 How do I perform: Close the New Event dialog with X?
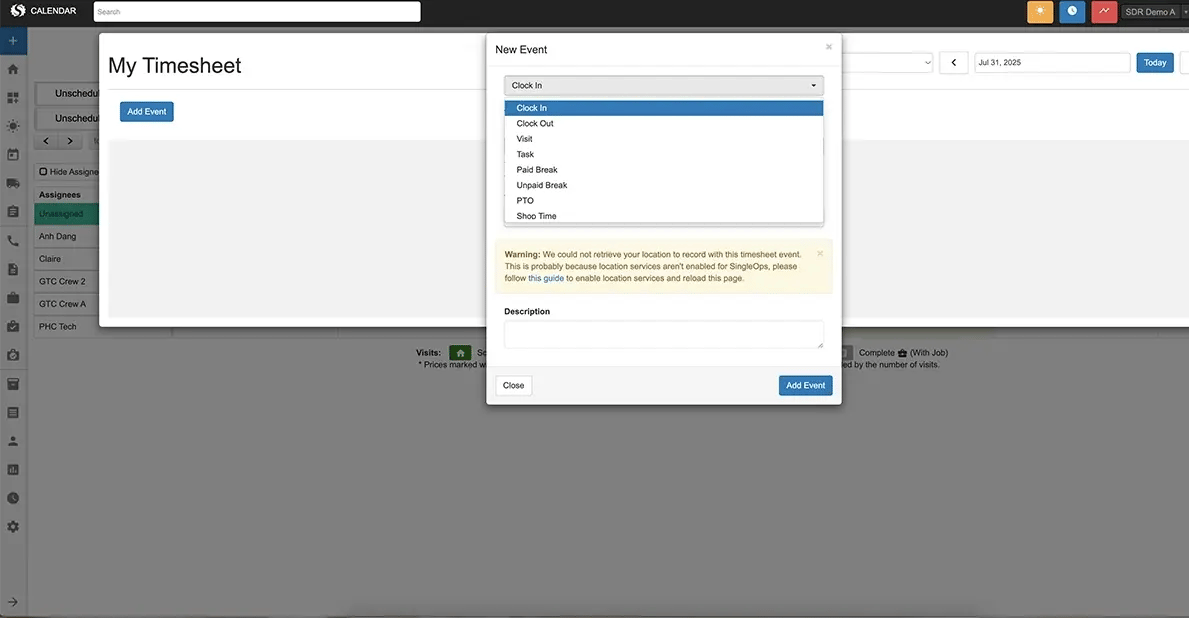pyautogui.click(x=828, y=46)
